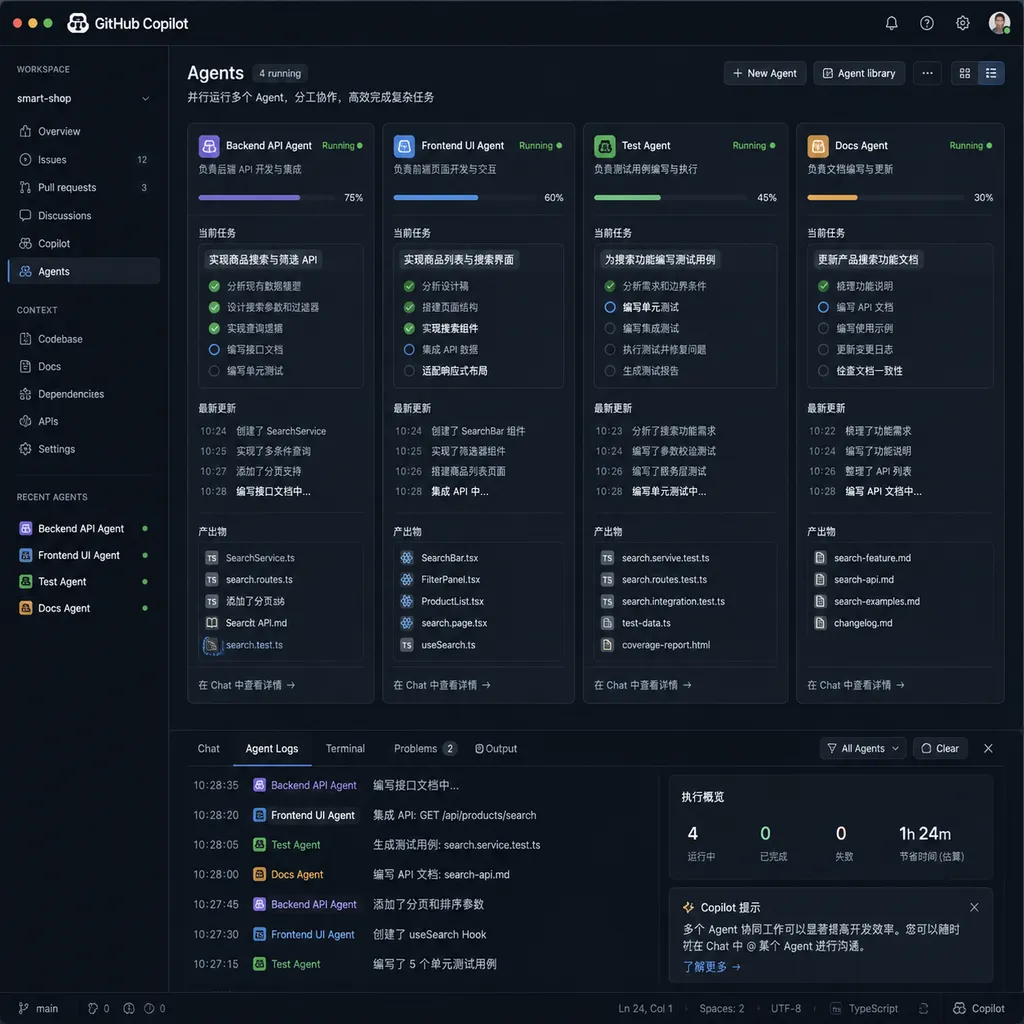Open the notifications bell

pos(891,24)
